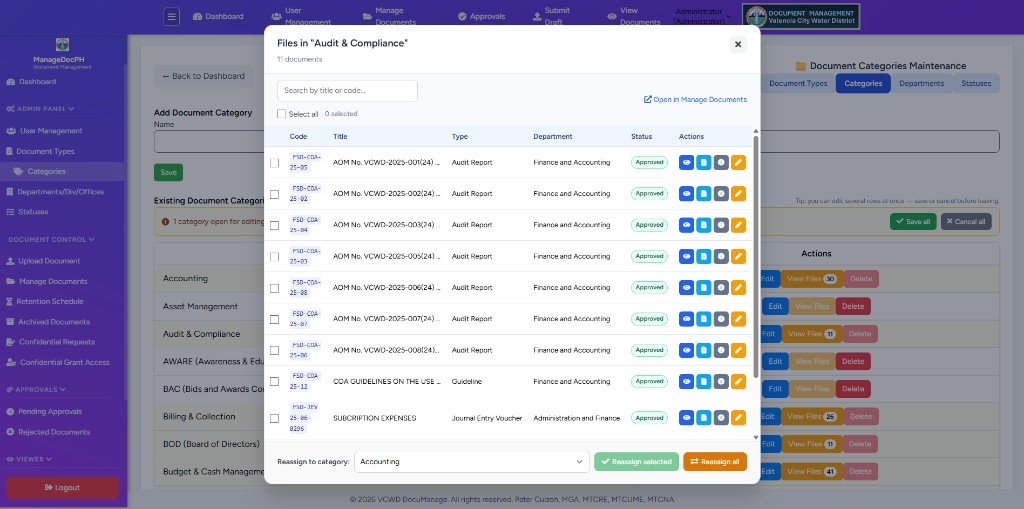Click the Logout button
The width and height of the screenshot is (1024, 509).
tap(63, 487)
